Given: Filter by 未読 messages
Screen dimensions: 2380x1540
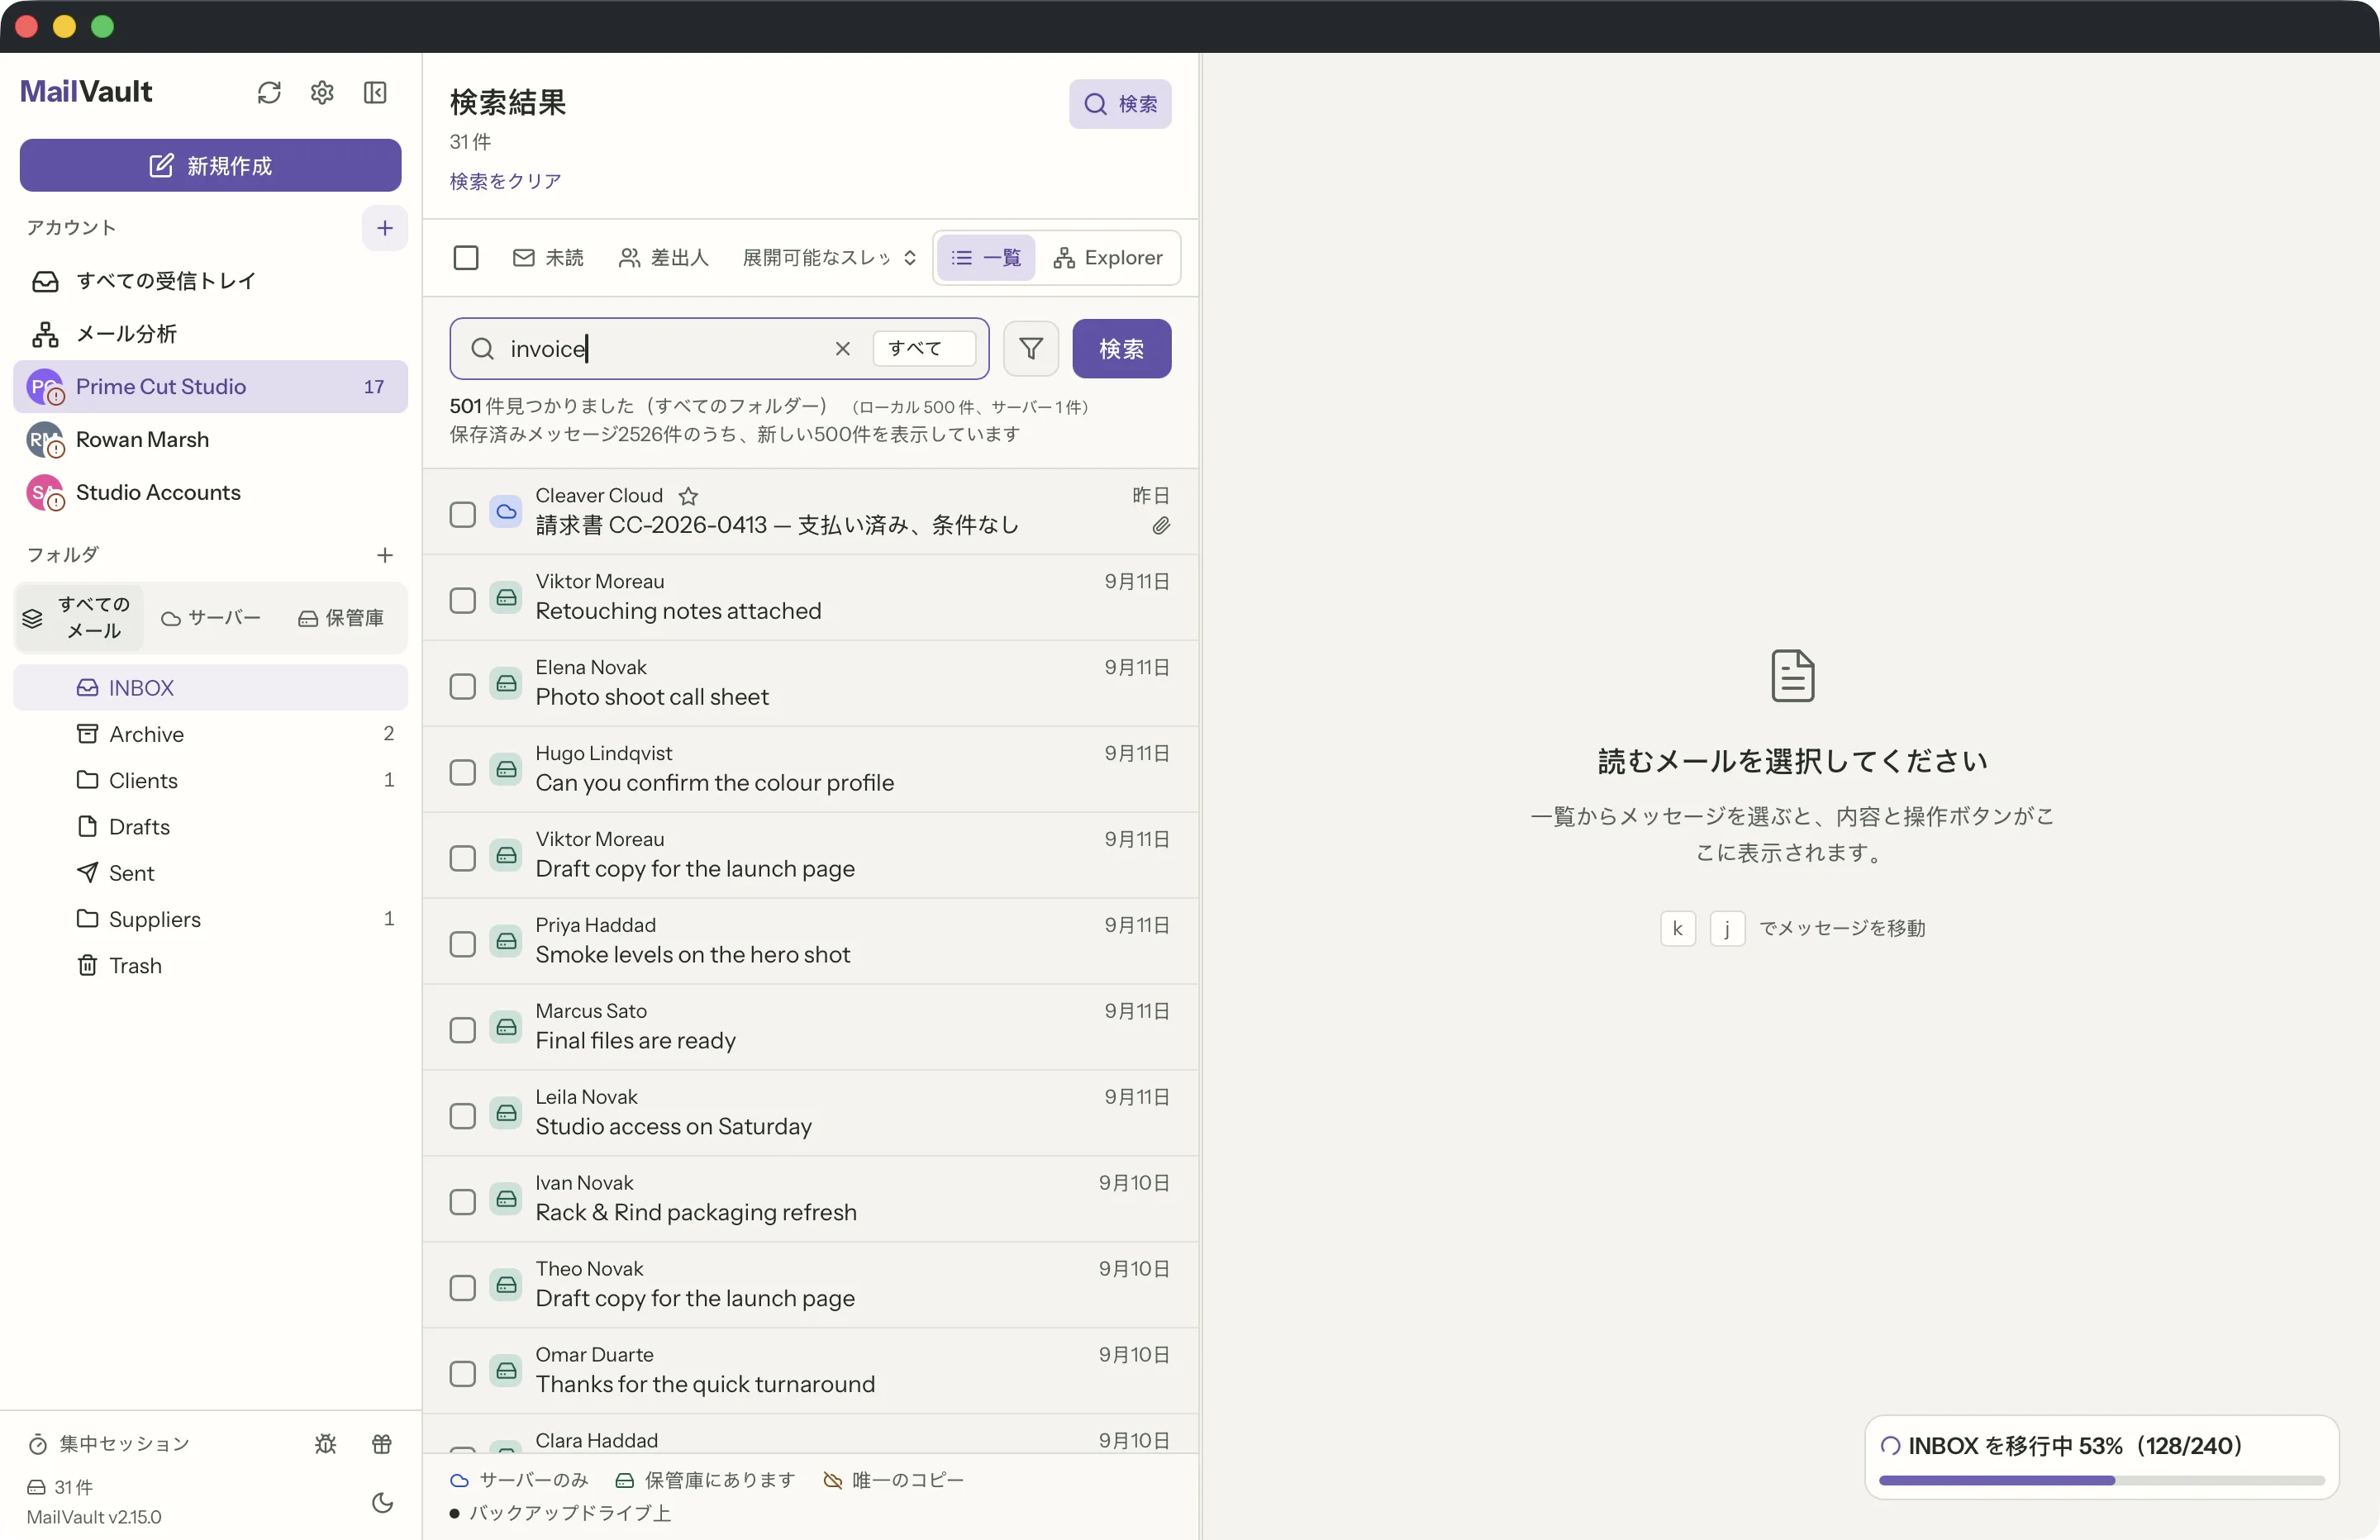Looking at the screenshot, I should click(548, 258).
